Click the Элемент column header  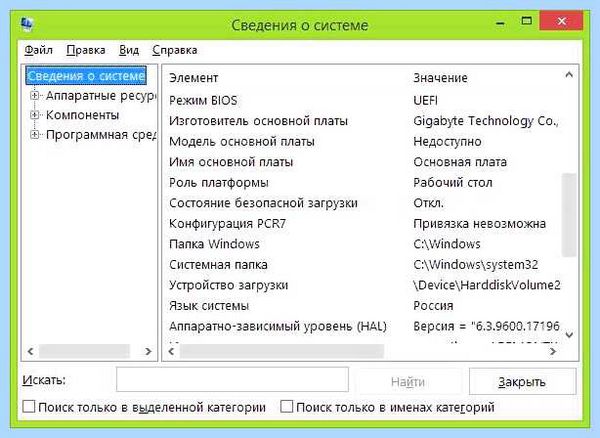194,78
